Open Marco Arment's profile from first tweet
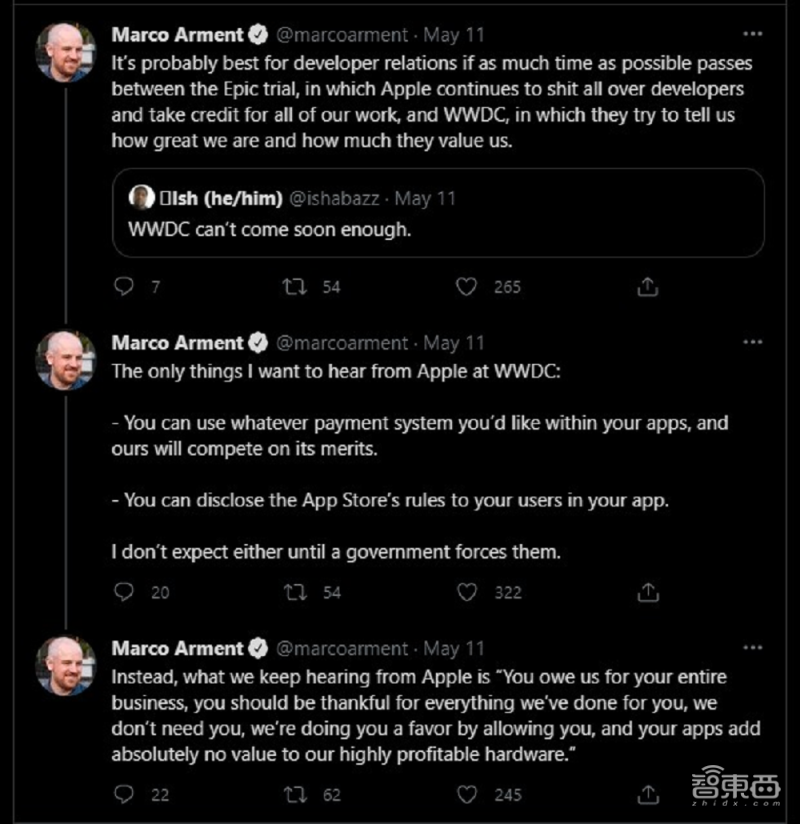The image size is (800, 824). point(177,35)
